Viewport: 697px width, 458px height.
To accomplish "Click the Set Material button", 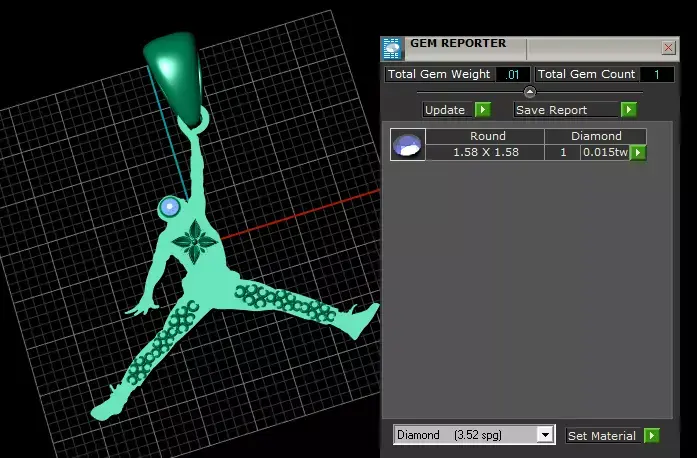I will [x=604, y=436].
